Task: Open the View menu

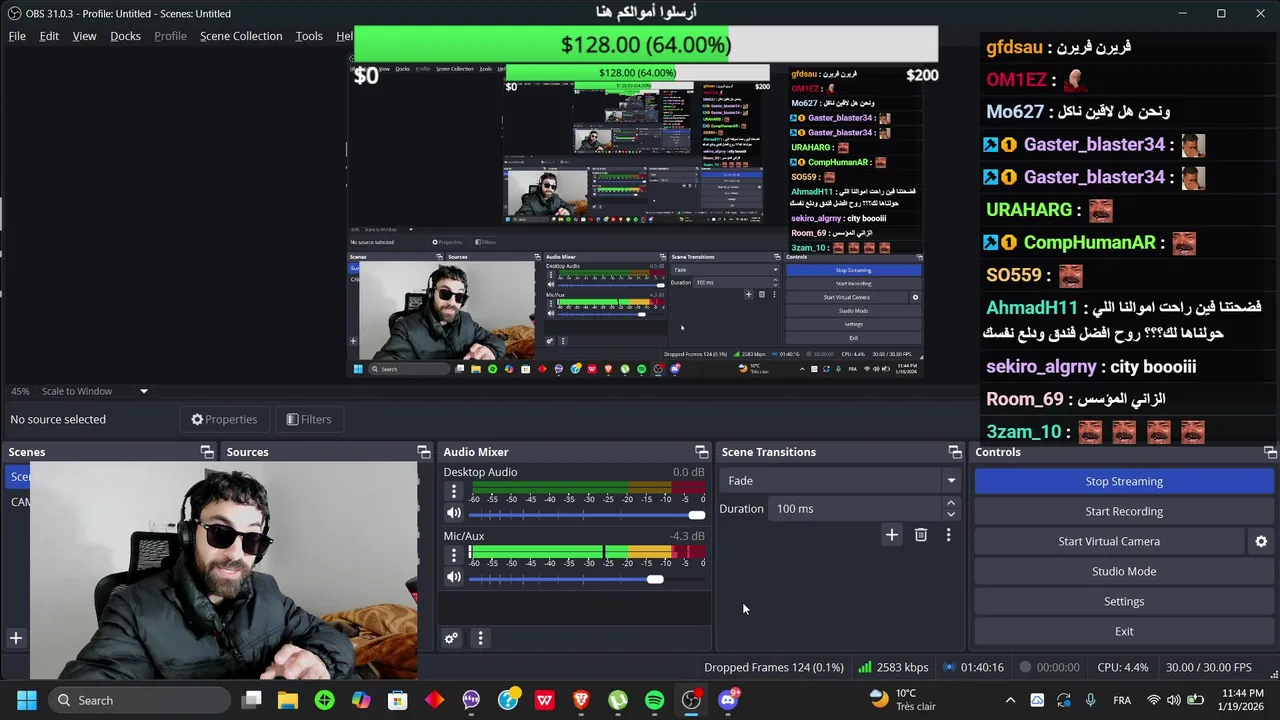Action: tap(84, 36)
